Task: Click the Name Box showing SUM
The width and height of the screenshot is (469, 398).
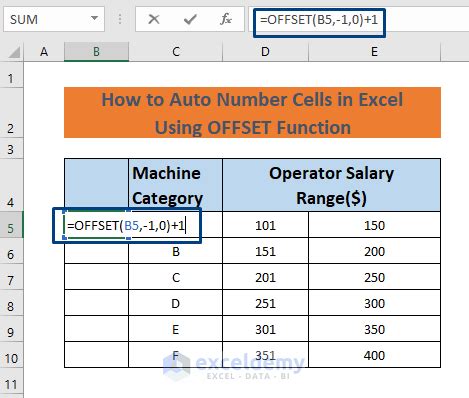Action: (x=54, y=19)
